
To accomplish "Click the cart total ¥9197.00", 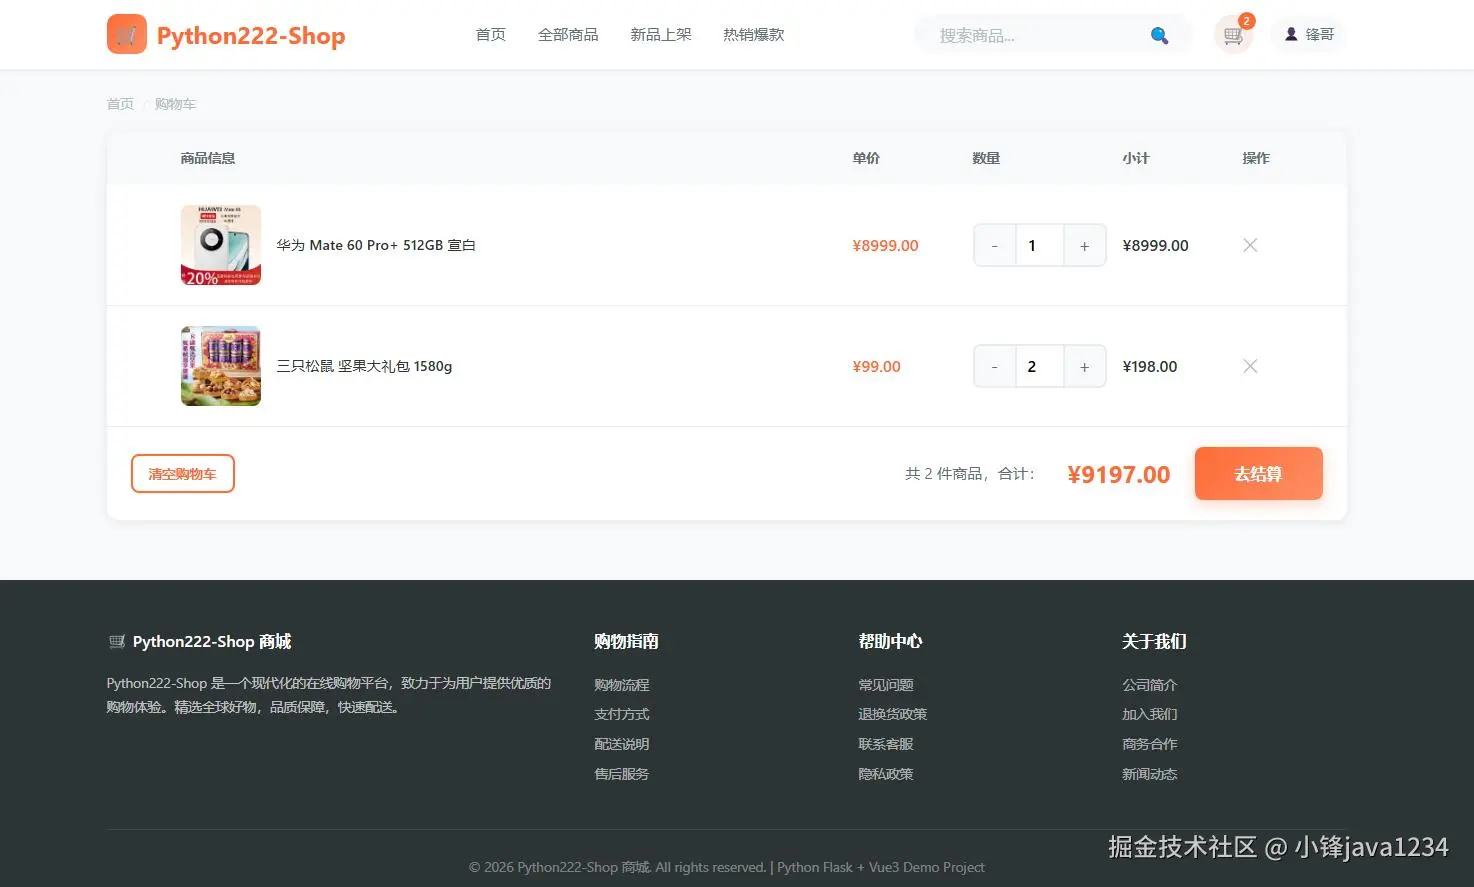I will (x=1119, y=474).
